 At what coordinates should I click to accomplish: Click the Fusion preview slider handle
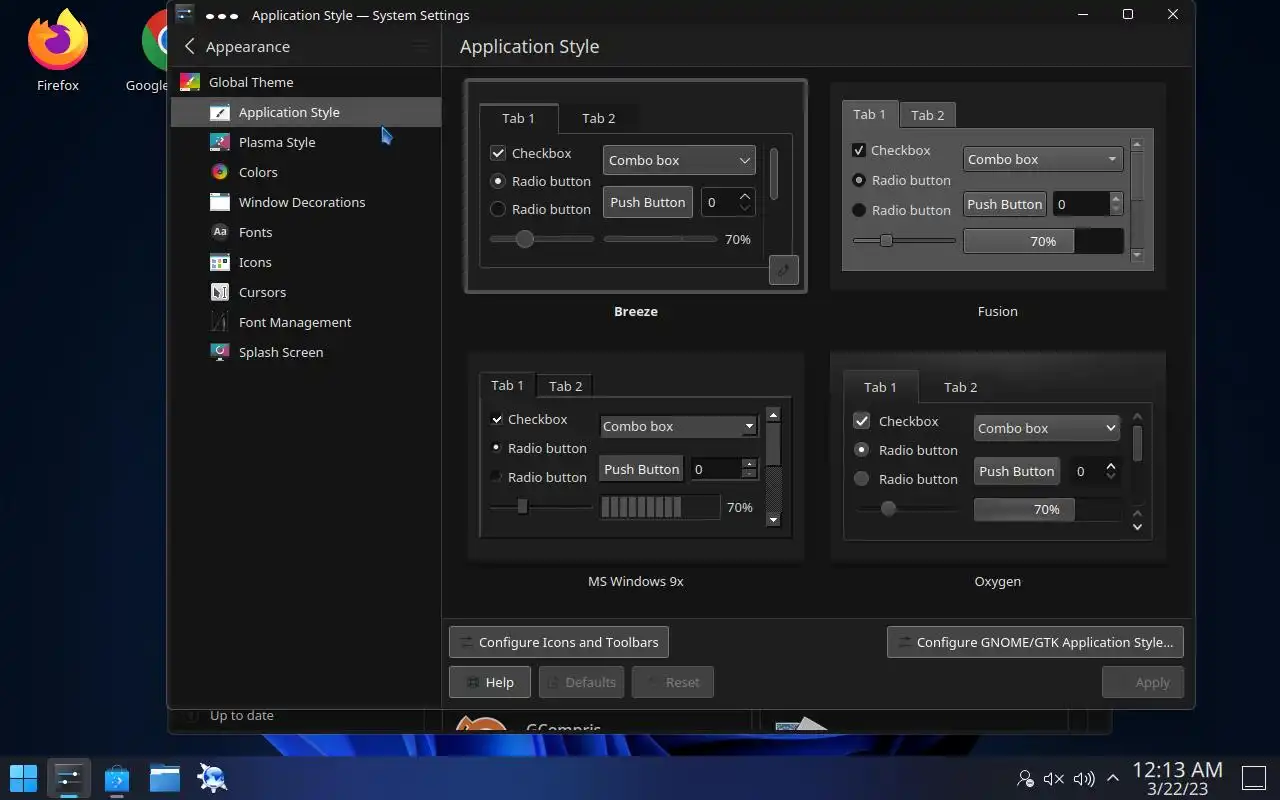886,240
